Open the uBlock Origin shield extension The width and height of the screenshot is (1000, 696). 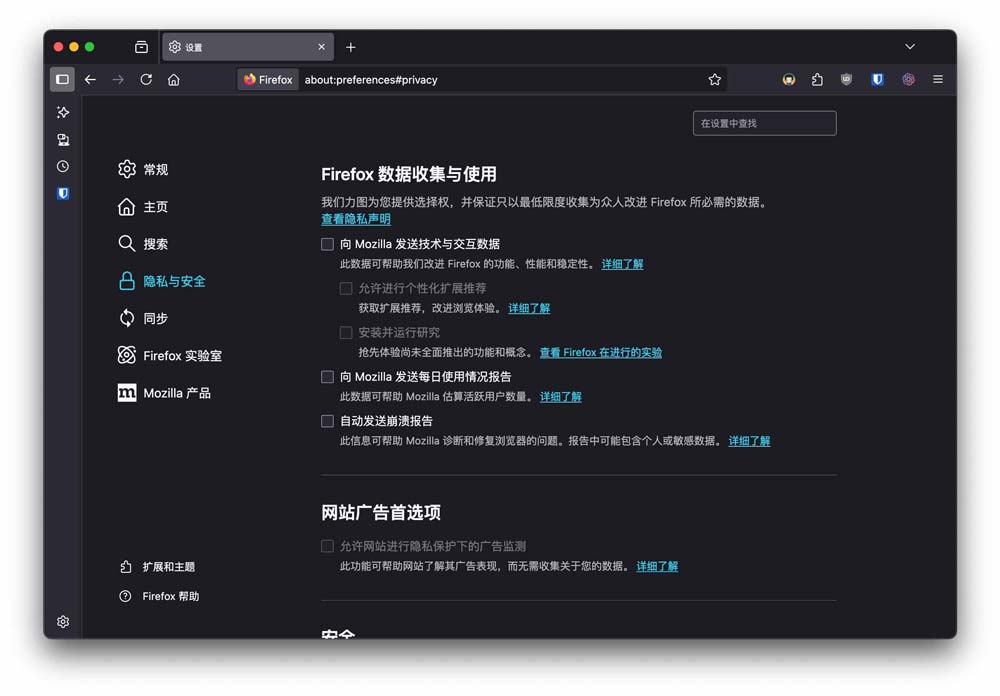[x=846, y=80]
